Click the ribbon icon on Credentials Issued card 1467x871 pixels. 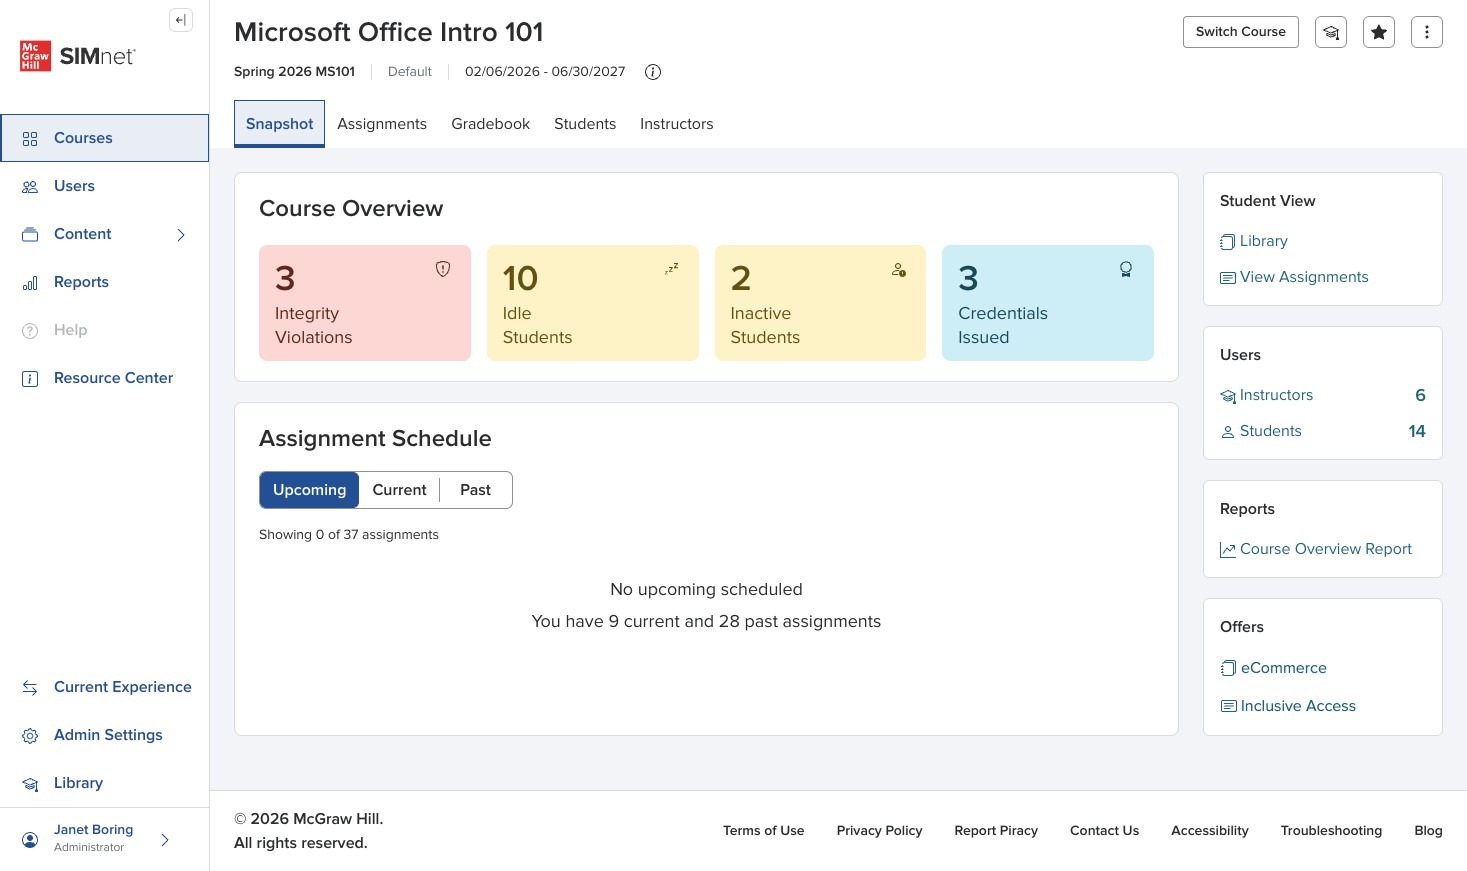point(1126,269)
